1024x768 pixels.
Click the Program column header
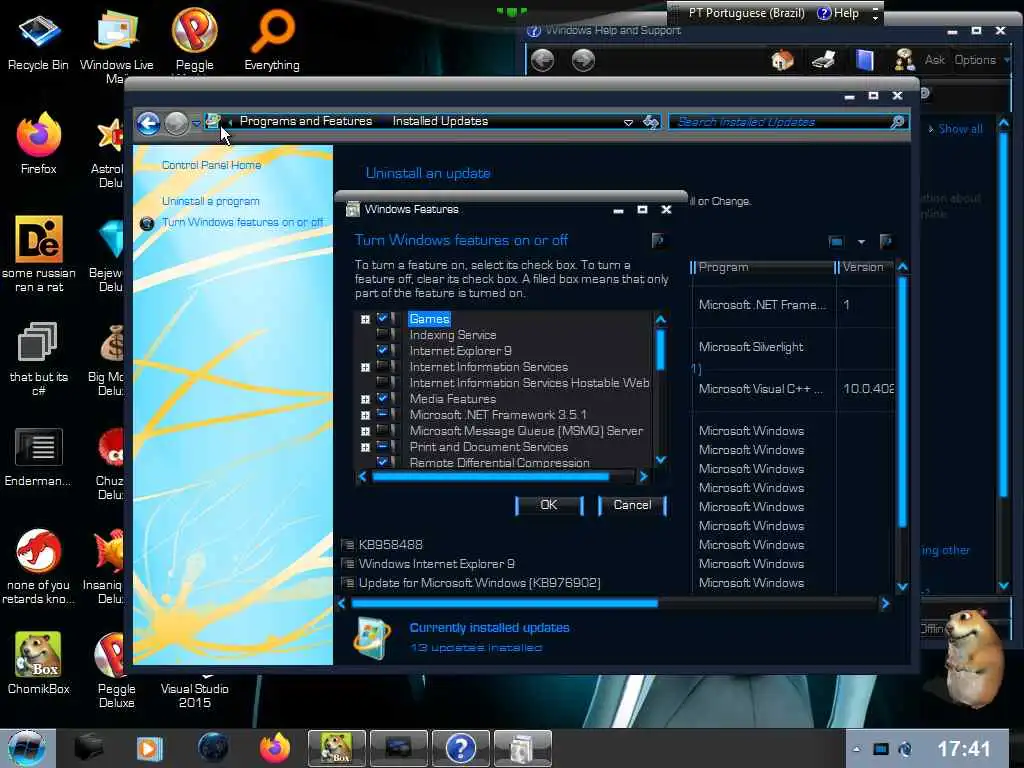(x=763, y=267)
